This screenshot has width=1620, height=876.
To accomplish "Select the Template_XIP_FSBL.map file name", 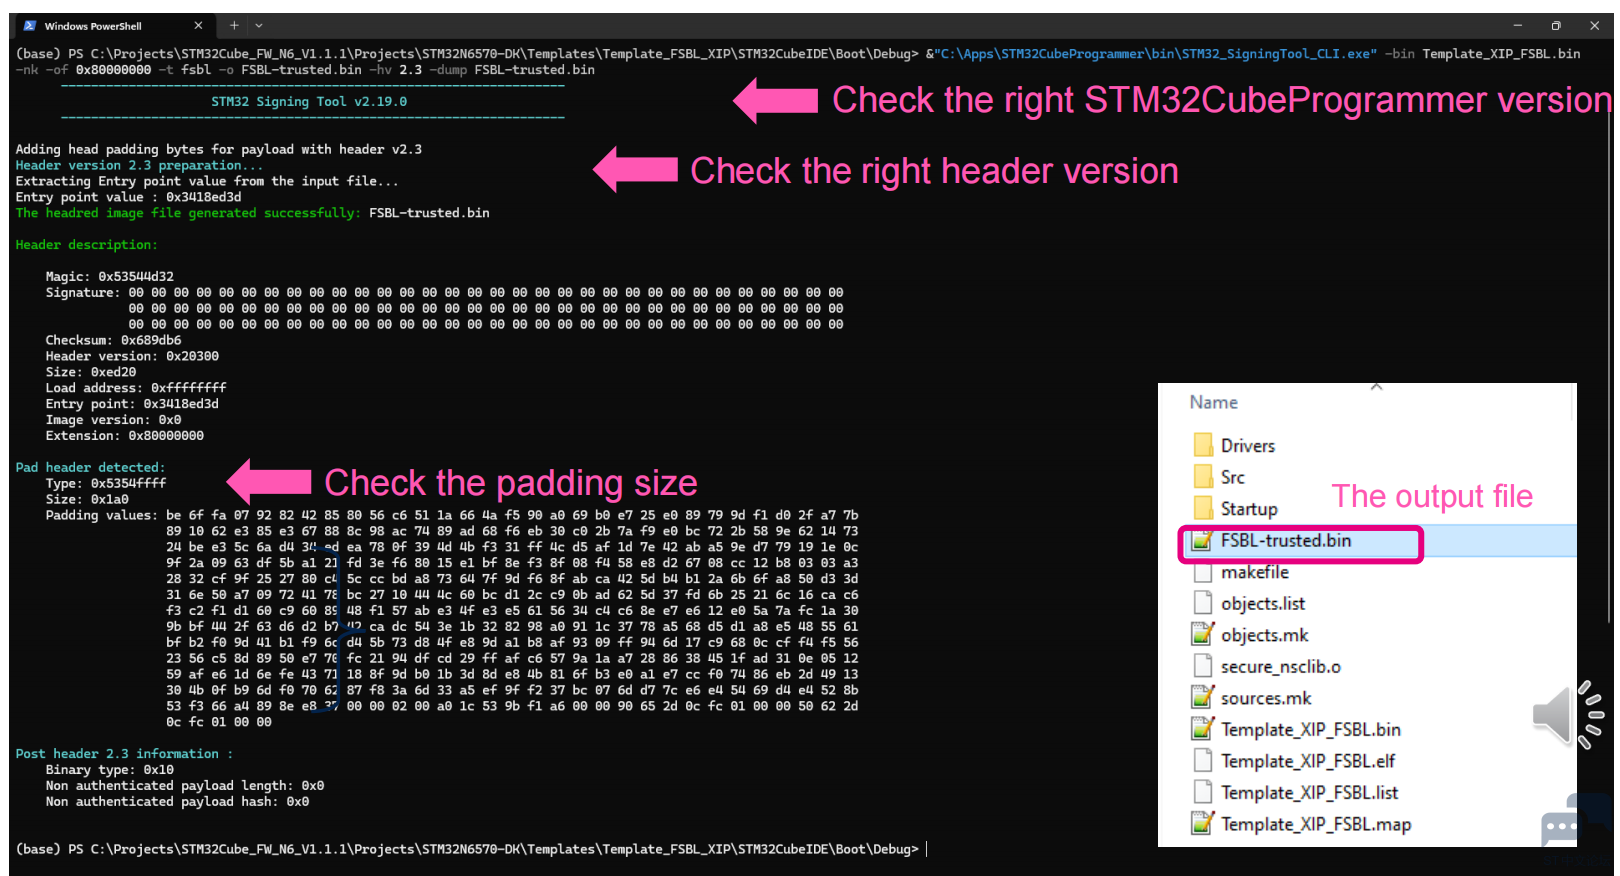I will 1316,825.
